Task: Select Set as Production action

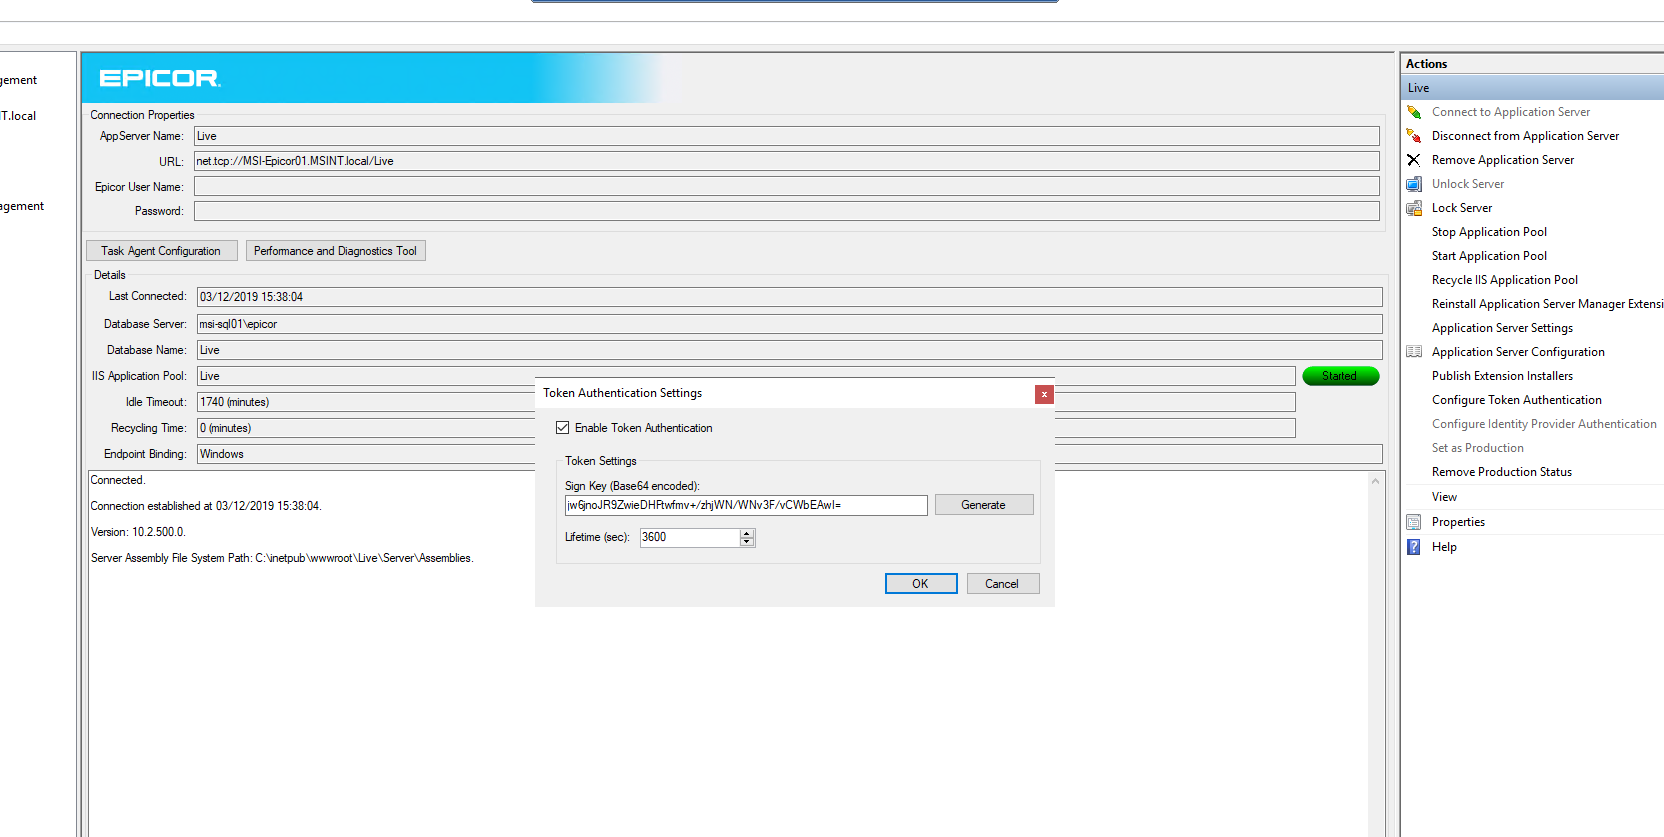Action: tap(1478, 448)
